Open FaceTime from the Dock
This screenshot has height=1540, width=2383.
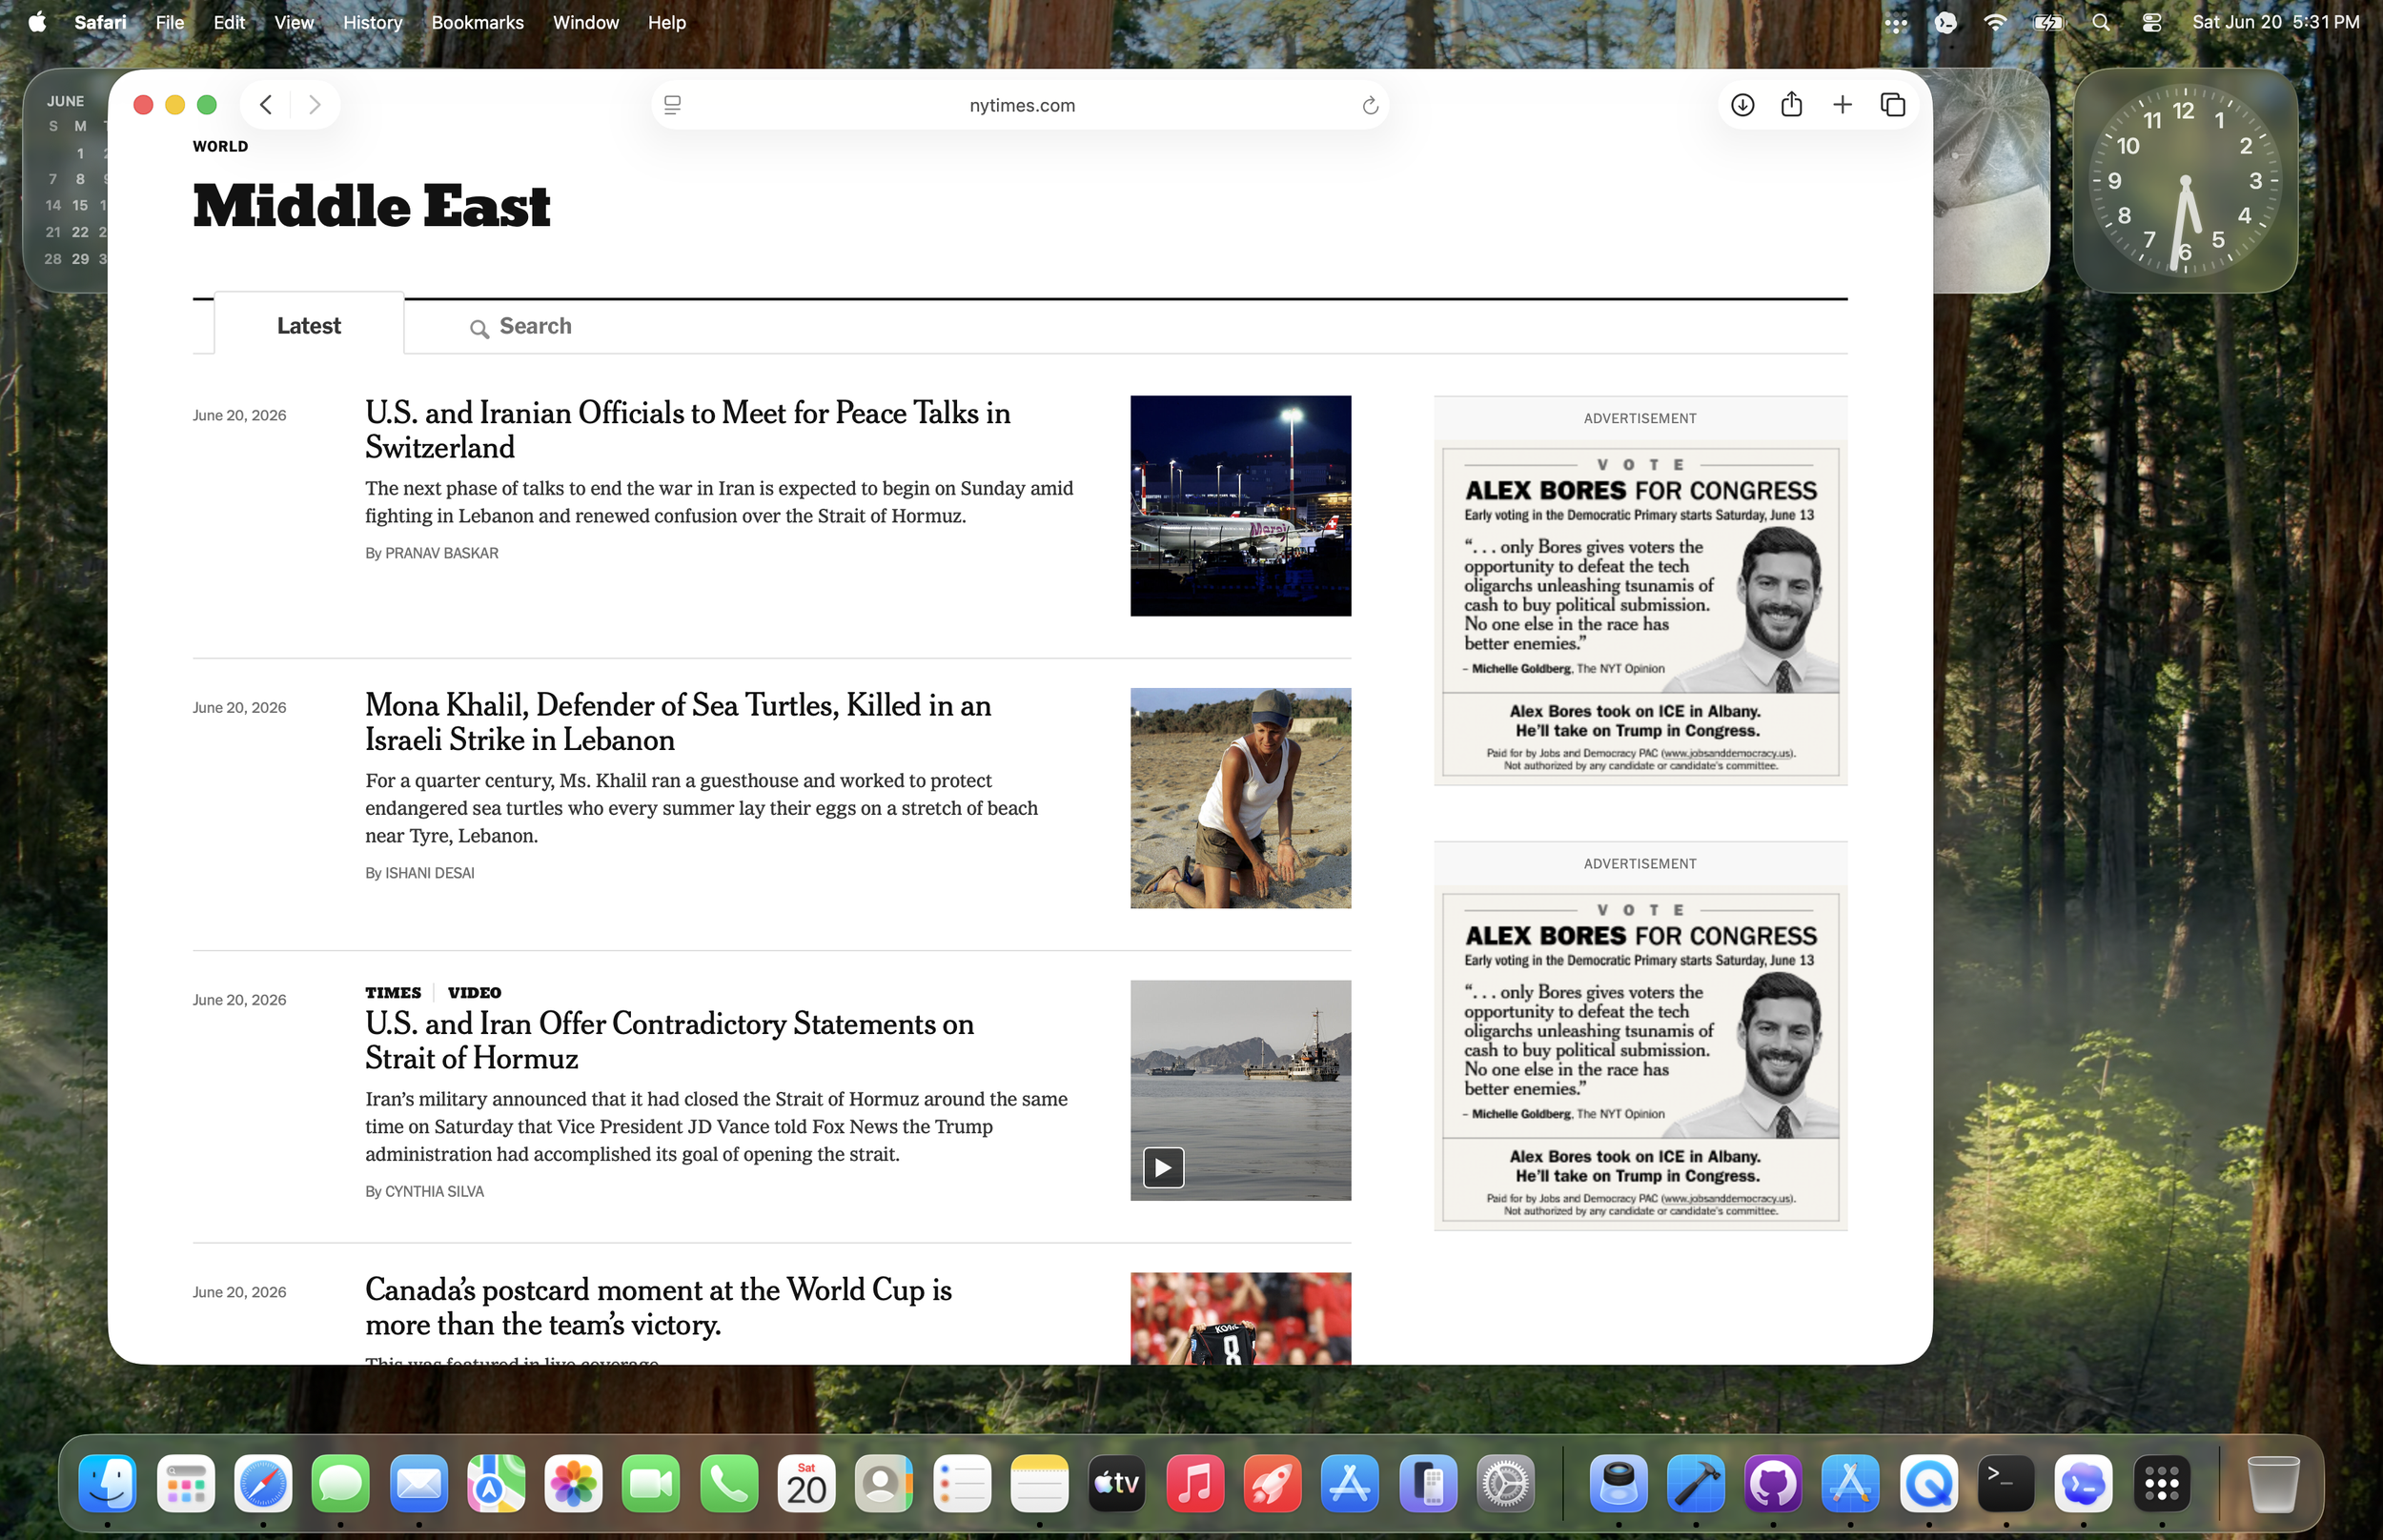[651, 1483]
